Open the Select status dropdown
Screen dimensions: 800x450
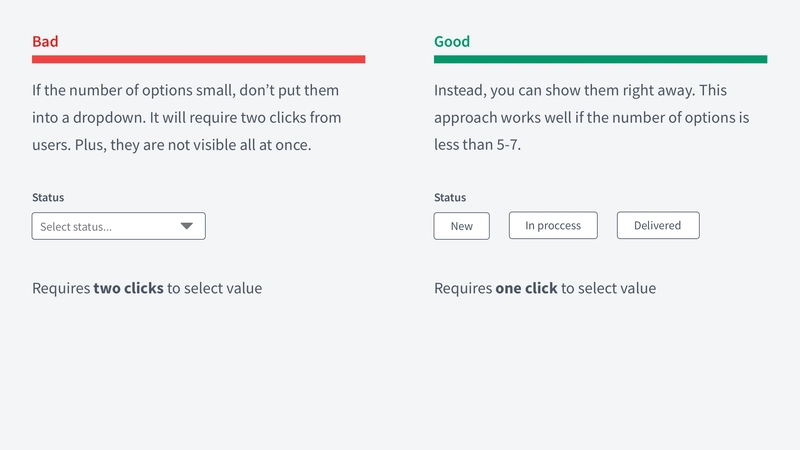click(118, 226)
